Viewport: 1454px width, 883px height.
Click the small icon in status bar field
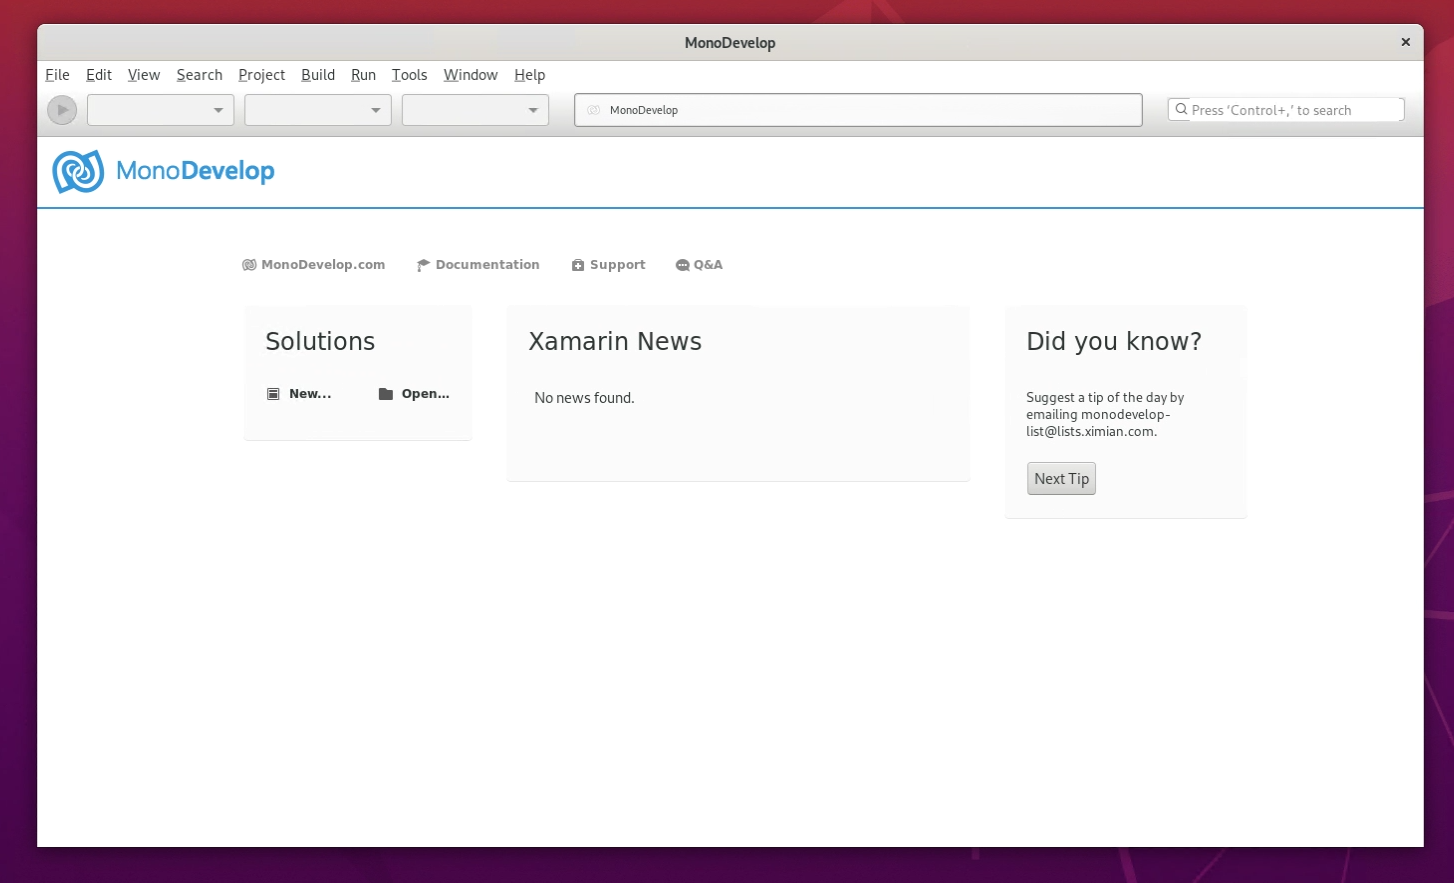[x=593, y=110]
